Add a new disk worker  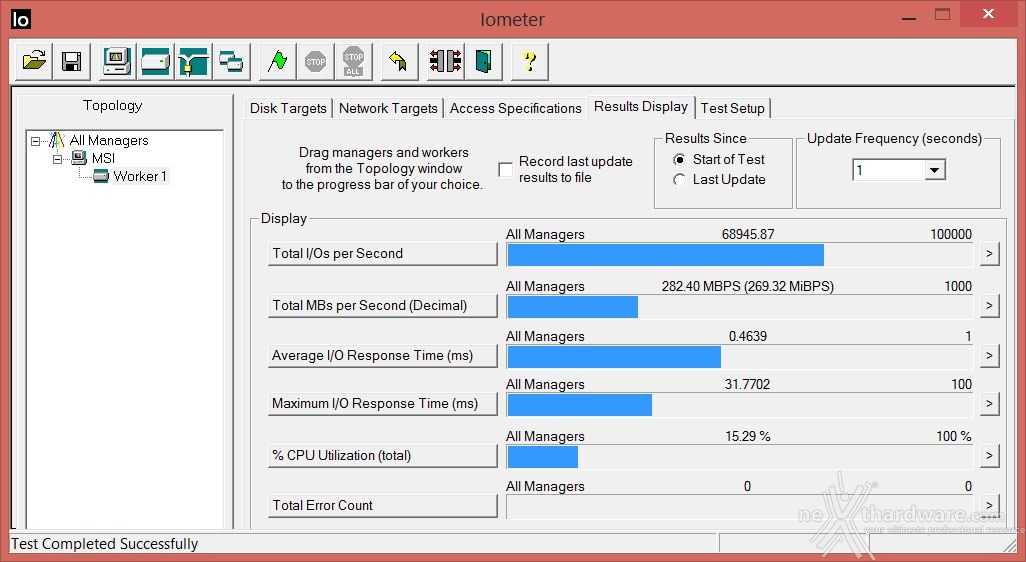click(155, 62)
